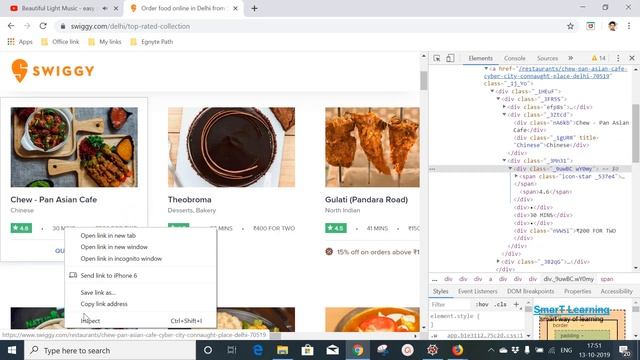
Task: Click the Filter styles input field
Action: point(451,304)
